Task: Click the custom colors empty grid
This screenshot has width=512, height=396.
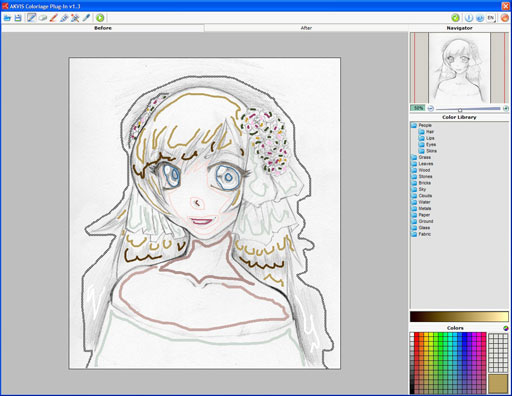Action: tap(498, 352)
